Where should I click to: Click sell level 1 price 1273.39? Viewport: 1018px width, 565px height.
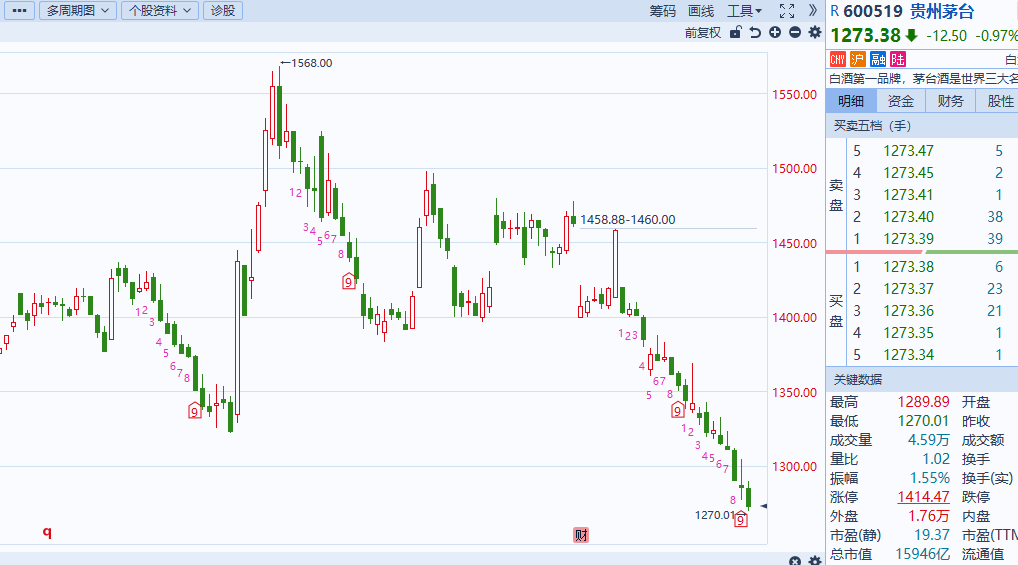pyautogui.click(x=908, y=238)
